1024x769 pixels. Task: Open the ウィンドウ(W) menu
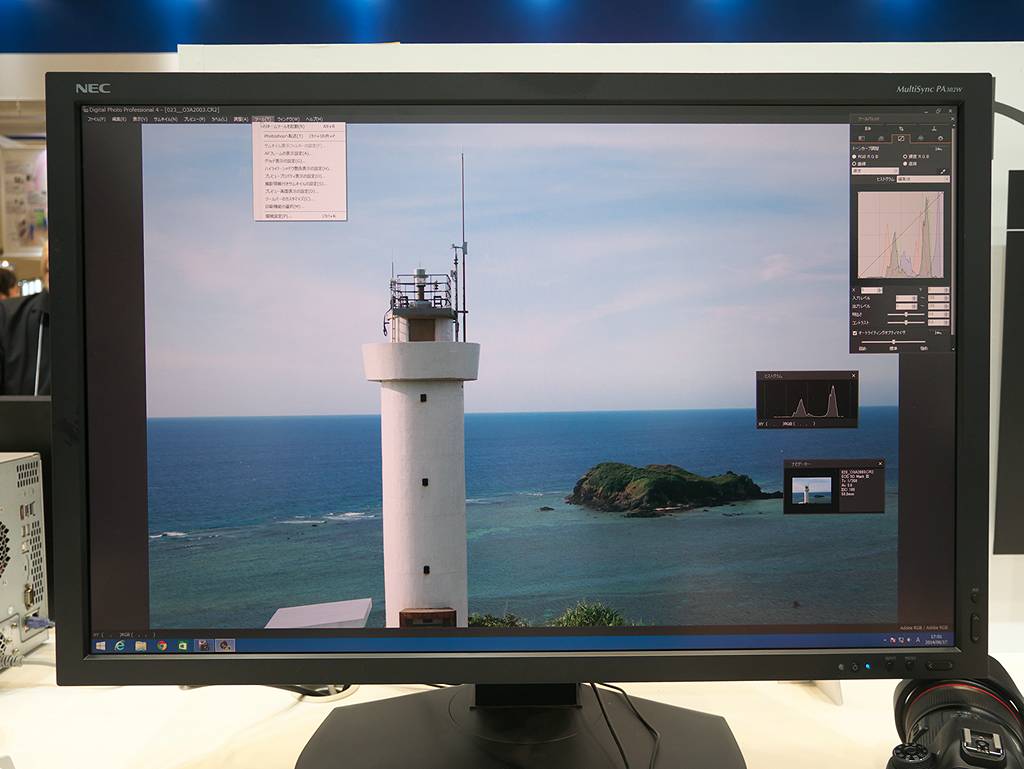[288, 119]
